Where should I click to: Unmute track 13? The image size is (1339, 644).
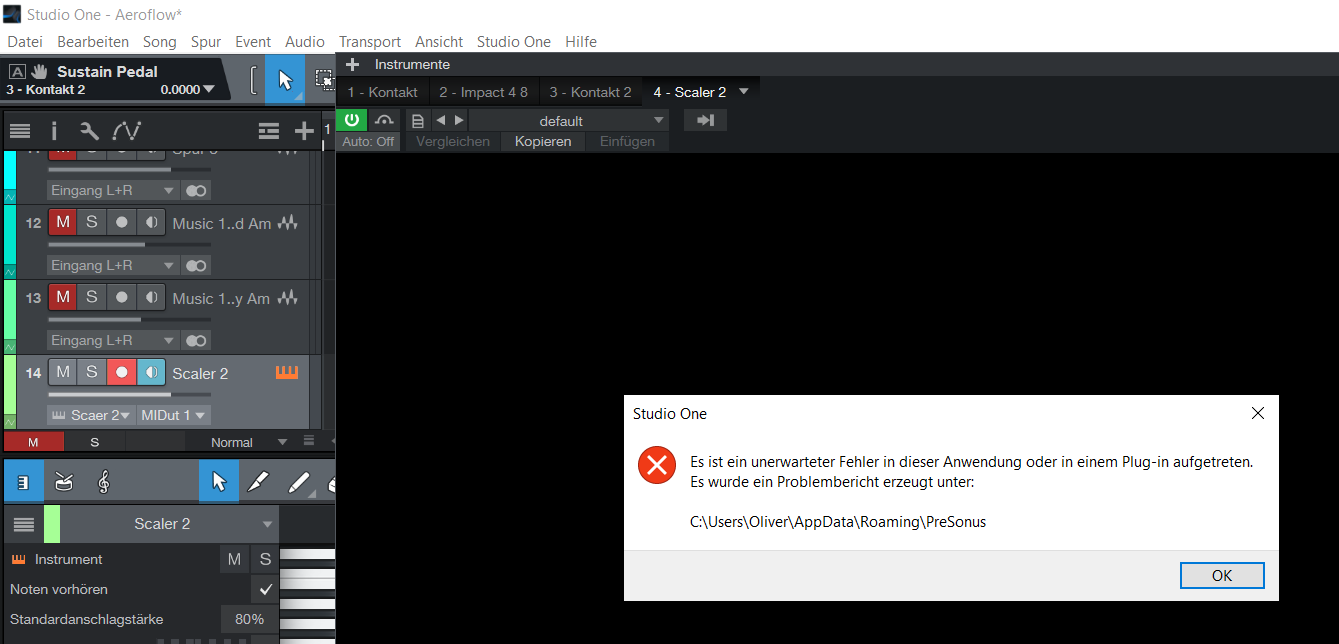(62, 297)
